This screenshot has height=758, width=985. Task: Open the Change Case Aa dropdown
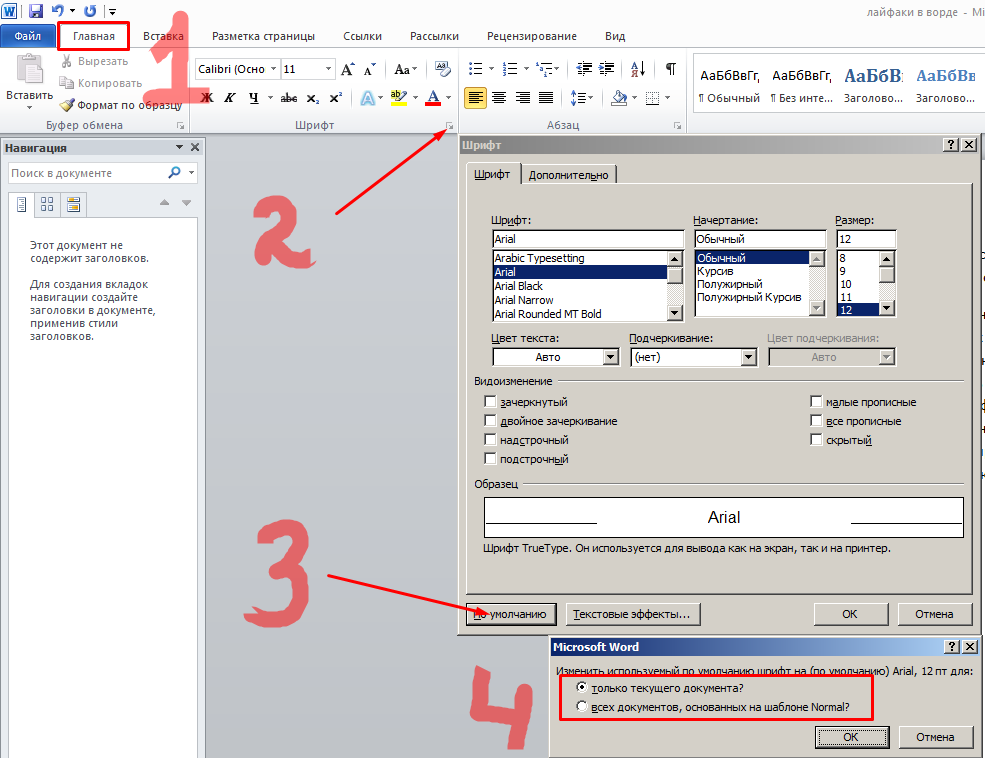(x=405, y=69)
